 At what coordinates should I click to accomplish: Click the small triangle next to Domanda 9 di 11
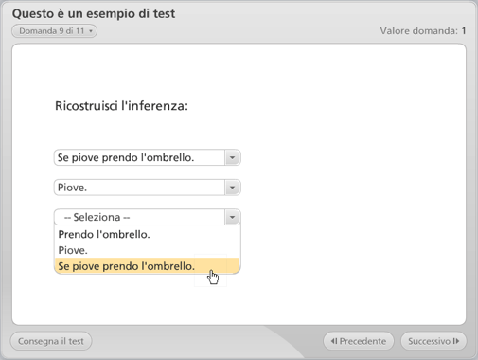(90, 31)
